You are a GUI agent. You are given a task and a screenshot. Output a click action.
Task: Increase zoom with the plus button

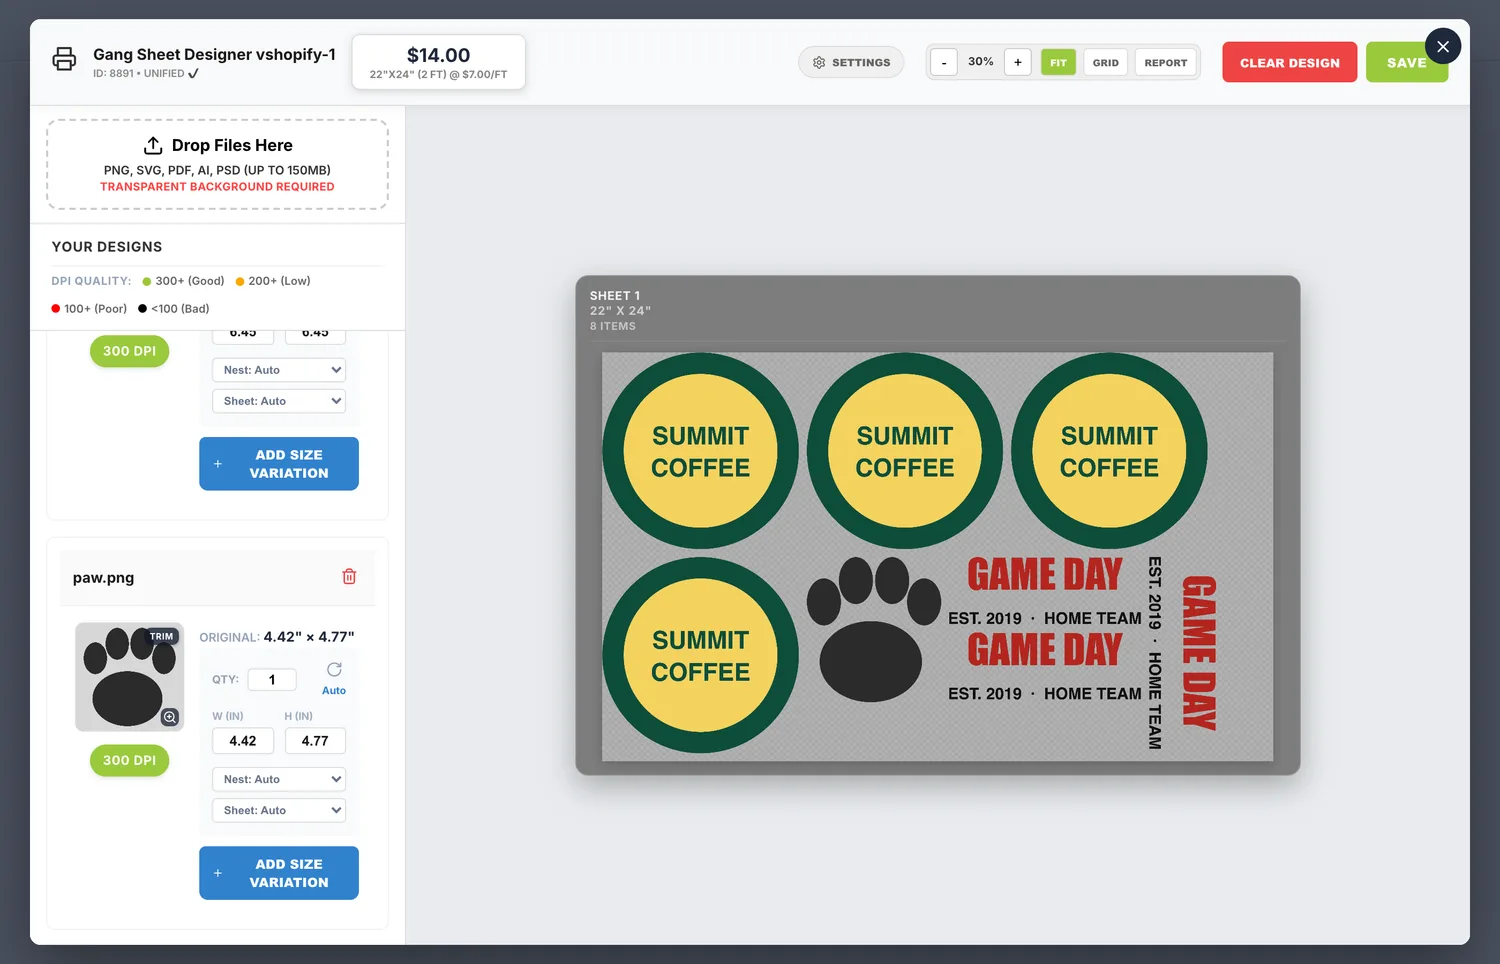[x=1018, y=62]
